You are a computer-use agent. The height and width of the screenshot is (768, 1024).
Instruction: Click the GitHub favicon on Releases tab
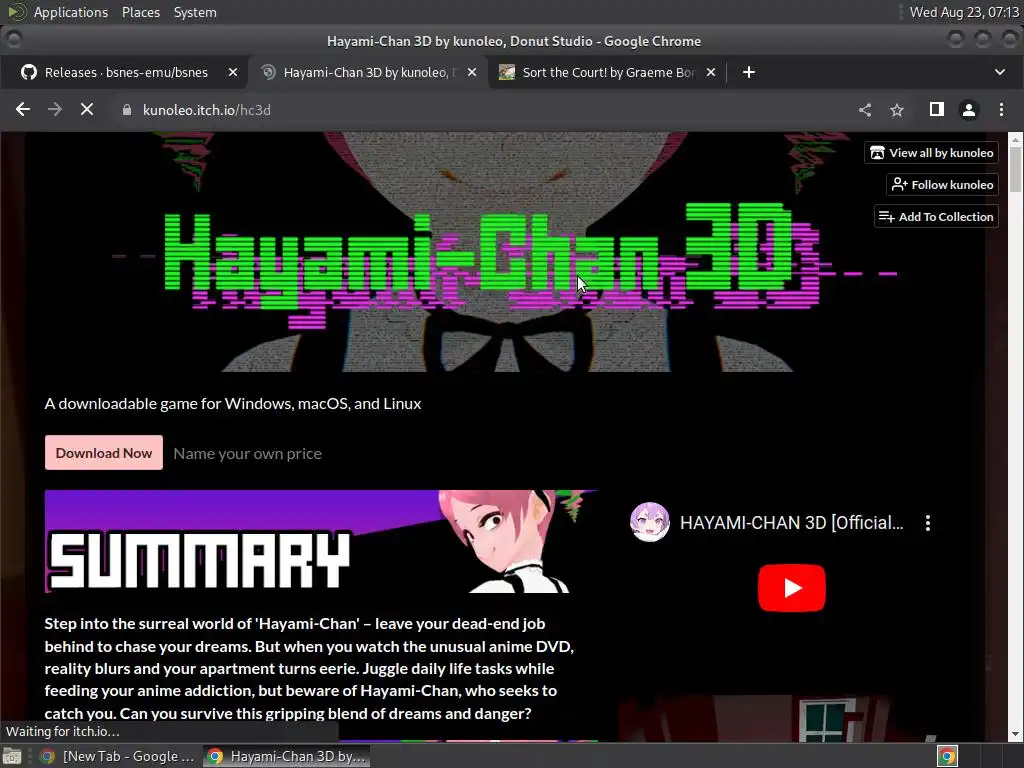[x=29, y=72]
